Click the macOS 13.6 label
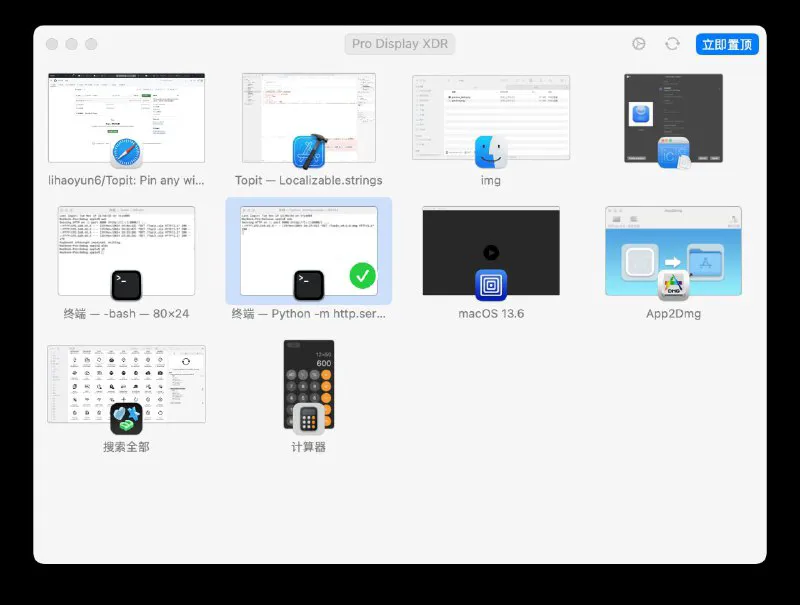This screenshot has height=605, width=800. point(491,314)
